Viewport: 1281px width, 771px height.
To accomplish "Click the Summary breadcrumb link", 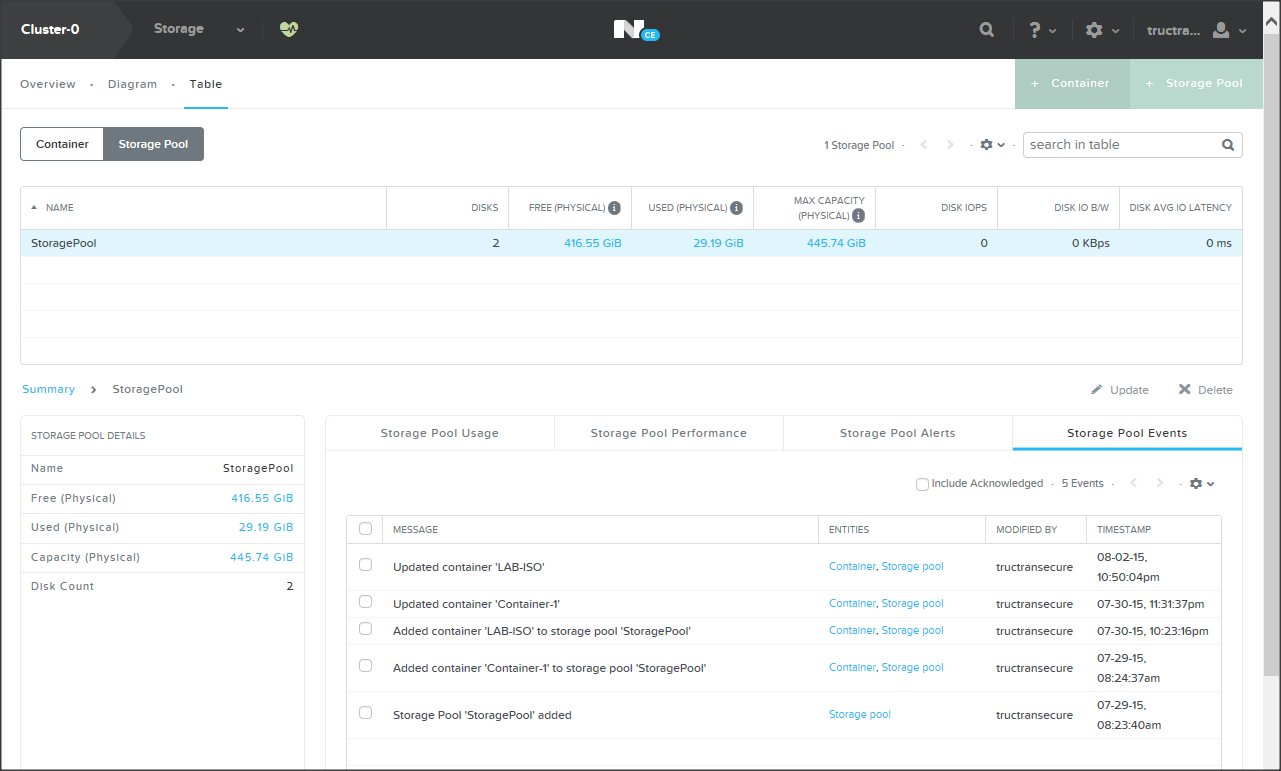I will [48, 389].
